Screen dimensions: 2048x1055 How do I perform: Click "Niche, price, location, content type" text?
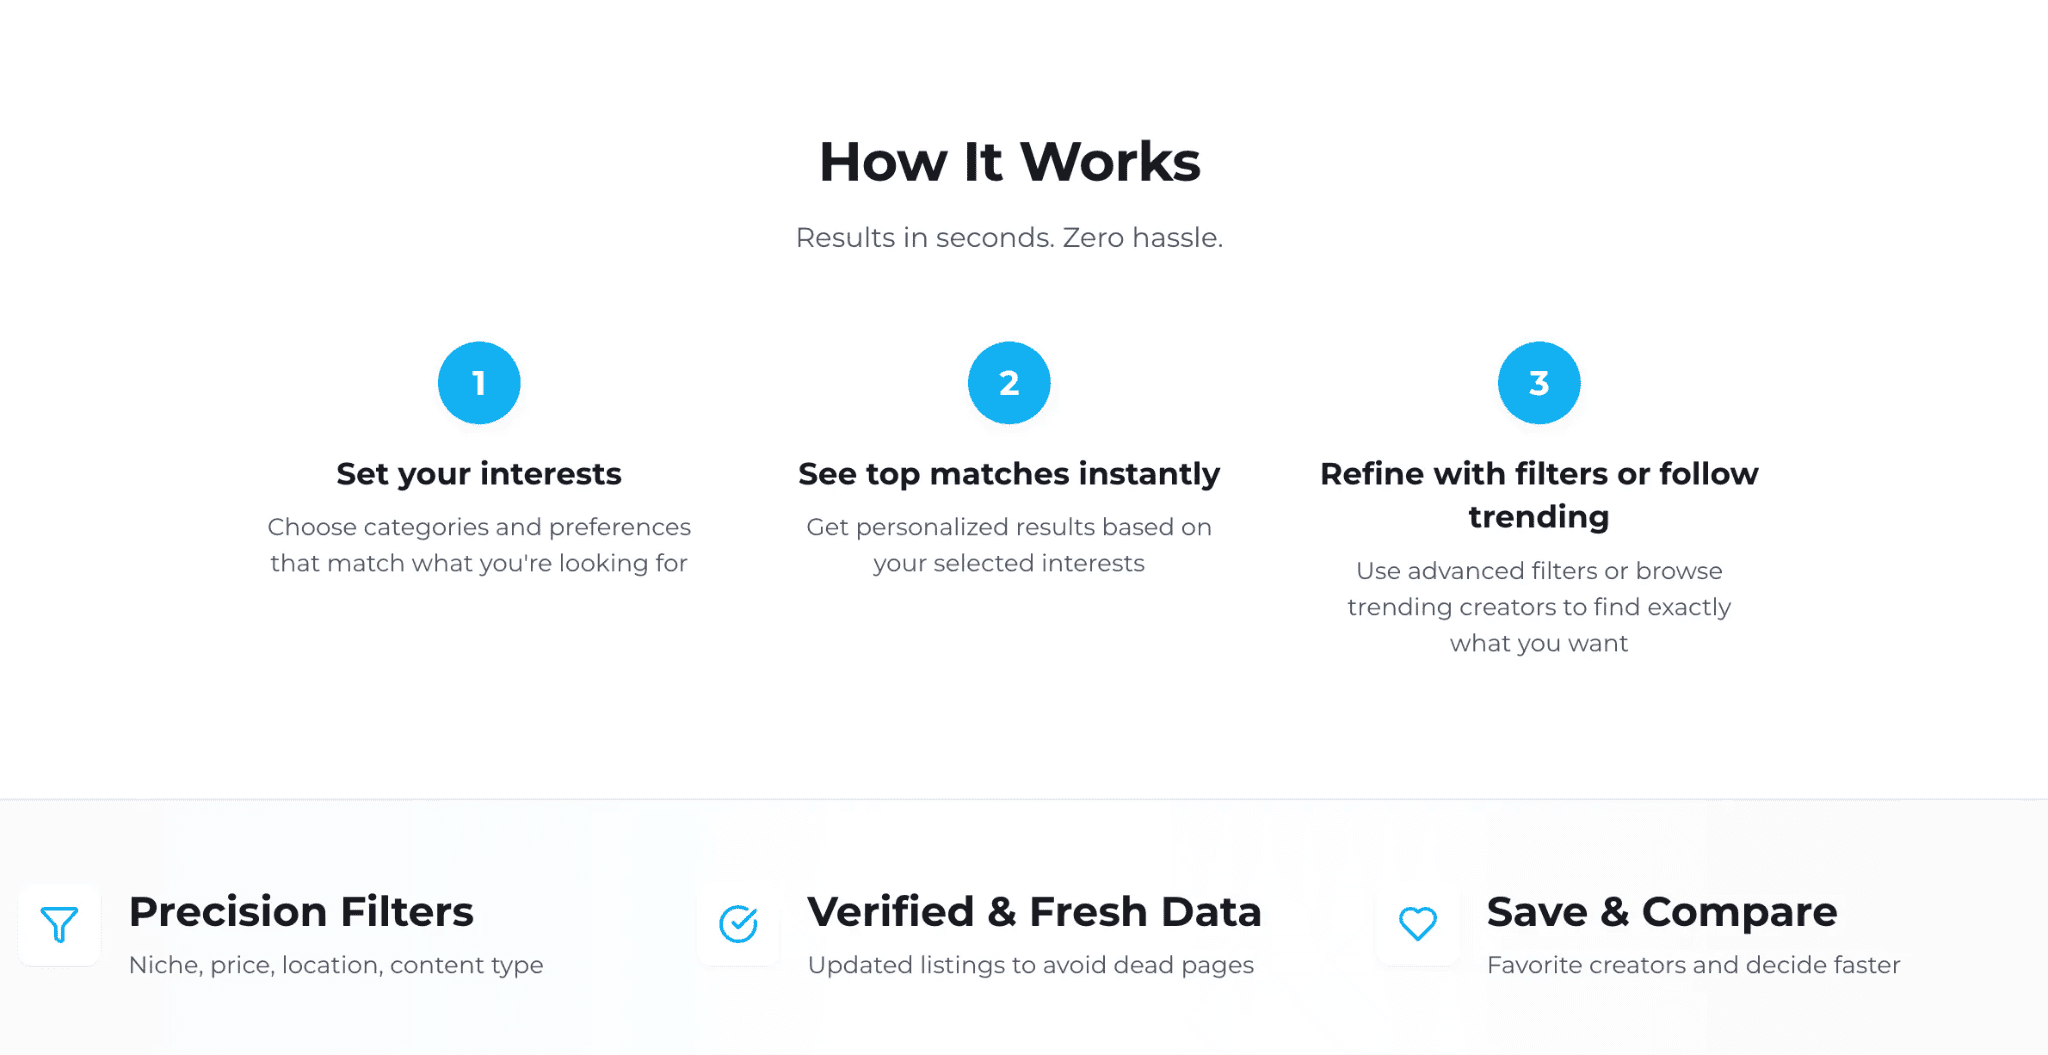[x=336, y=965]
